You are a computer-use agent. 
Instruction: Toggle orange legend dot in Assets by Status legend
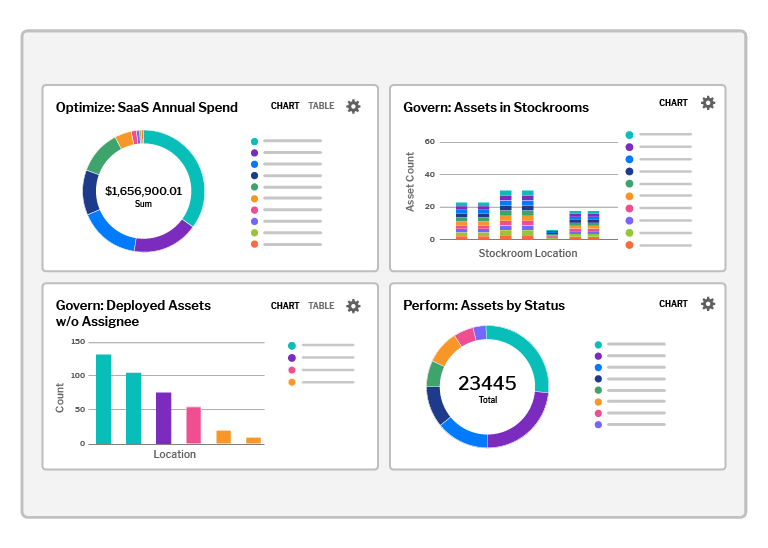click(598, 402)
